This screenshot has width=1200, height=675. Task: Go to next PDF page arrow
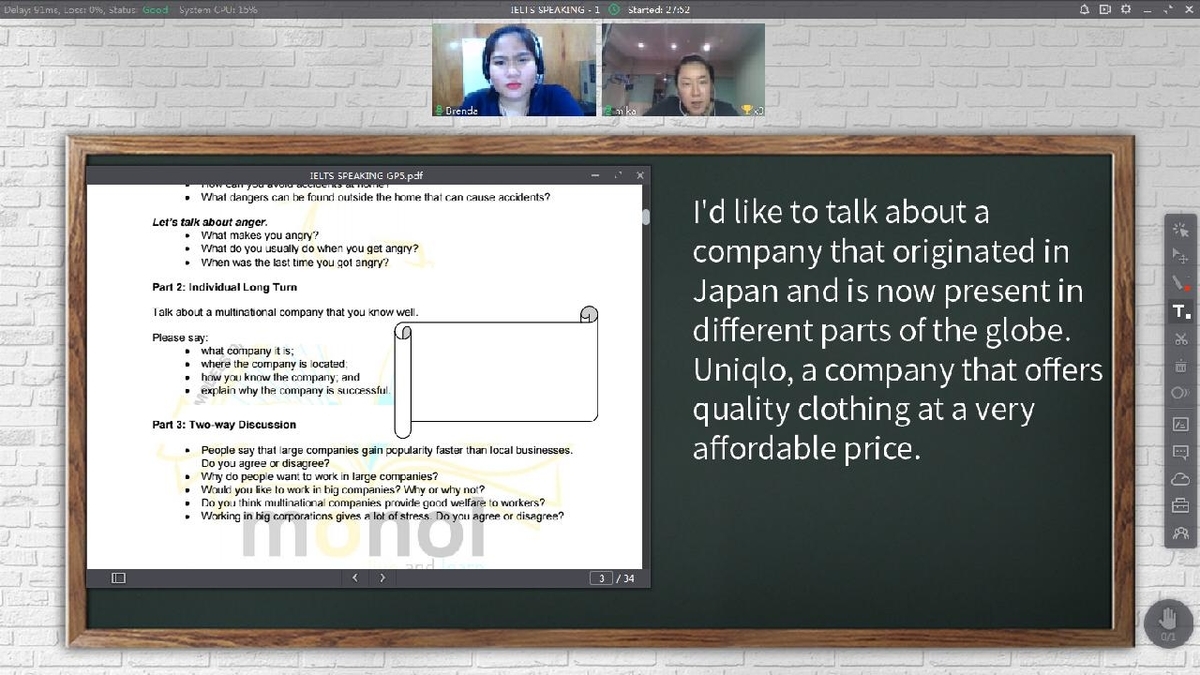[x=382, y=578]
